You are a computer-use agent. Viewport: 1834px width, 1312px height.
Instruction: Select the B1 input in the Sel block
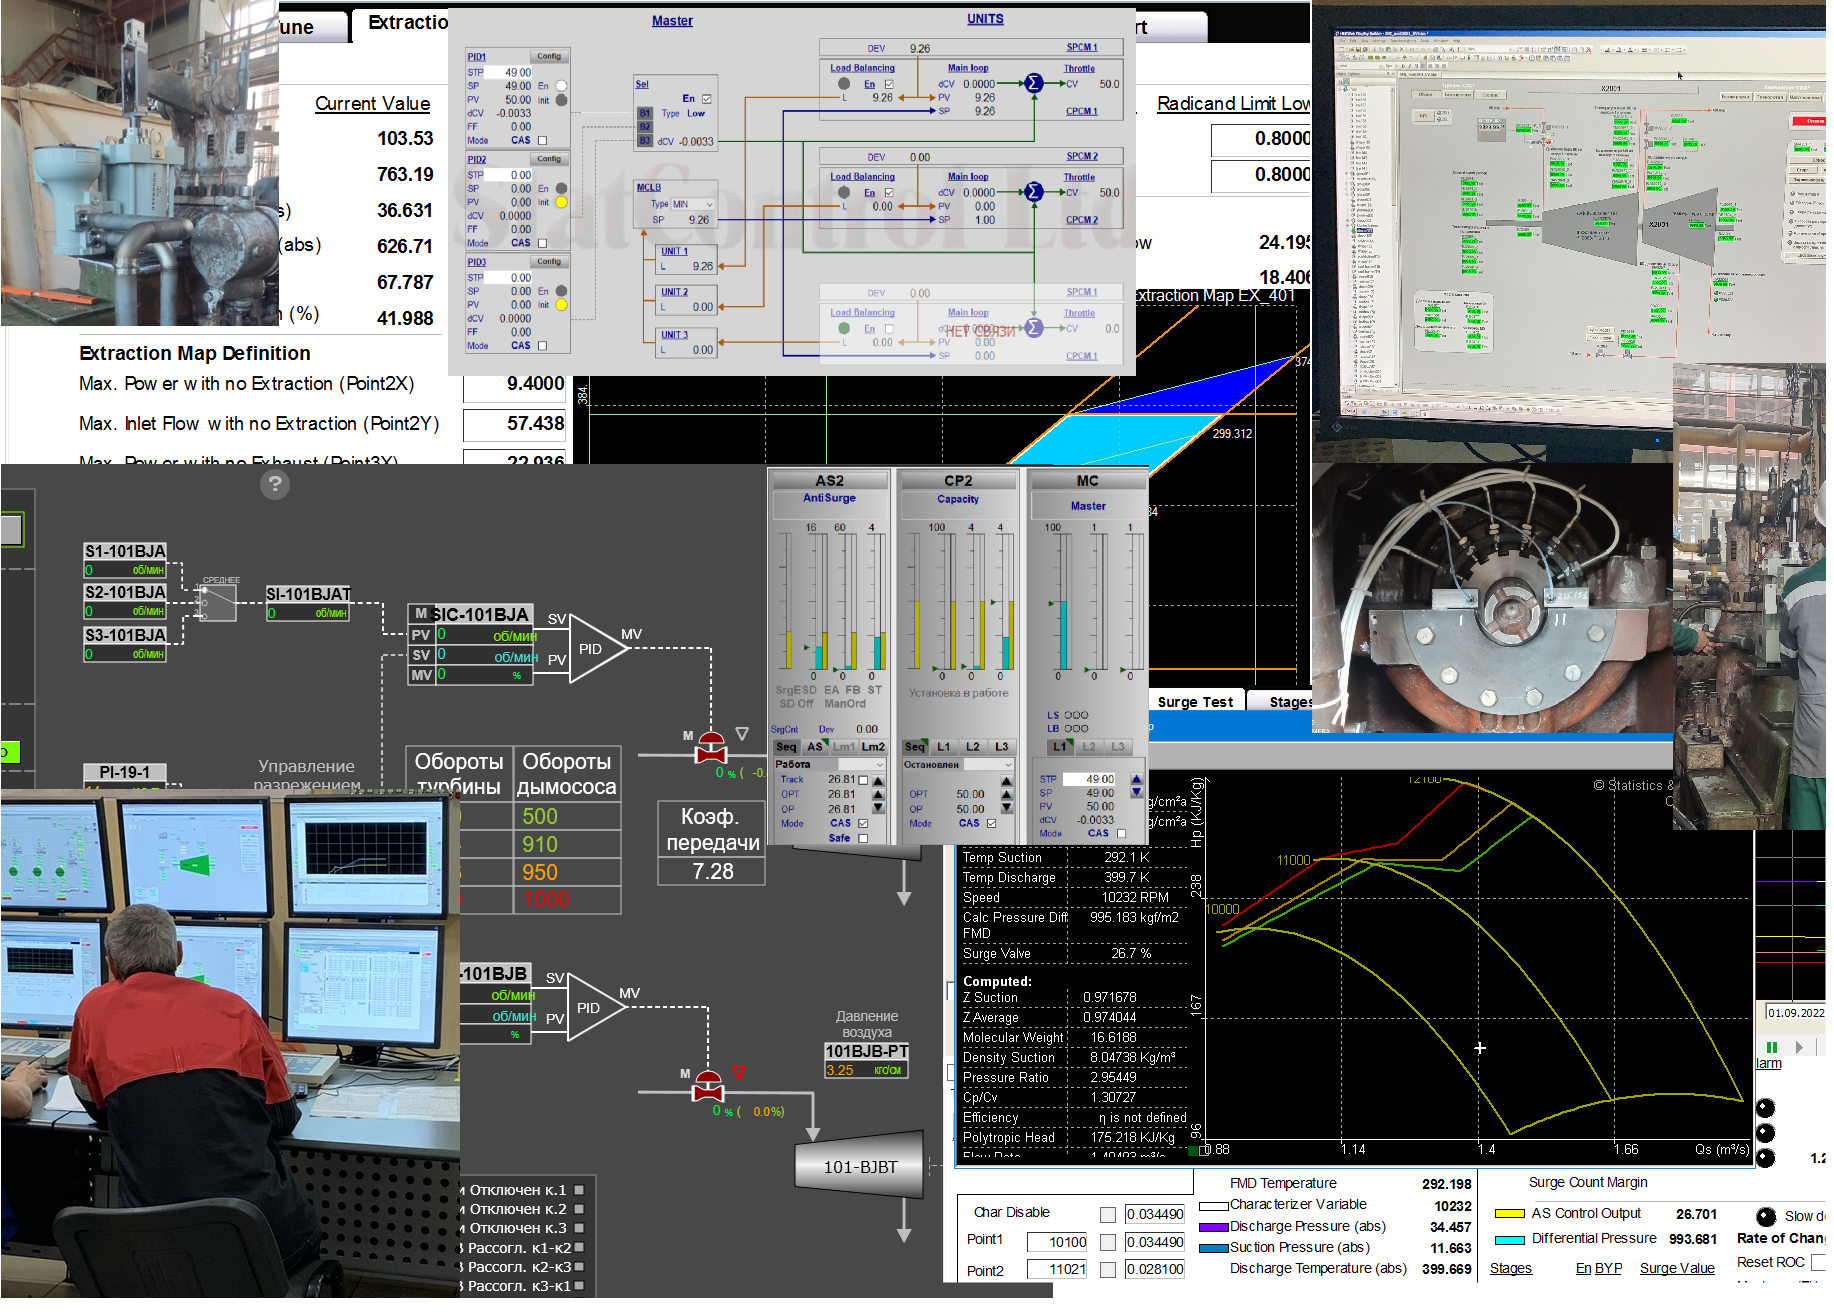pyautogui.click(x=645, y=113)
